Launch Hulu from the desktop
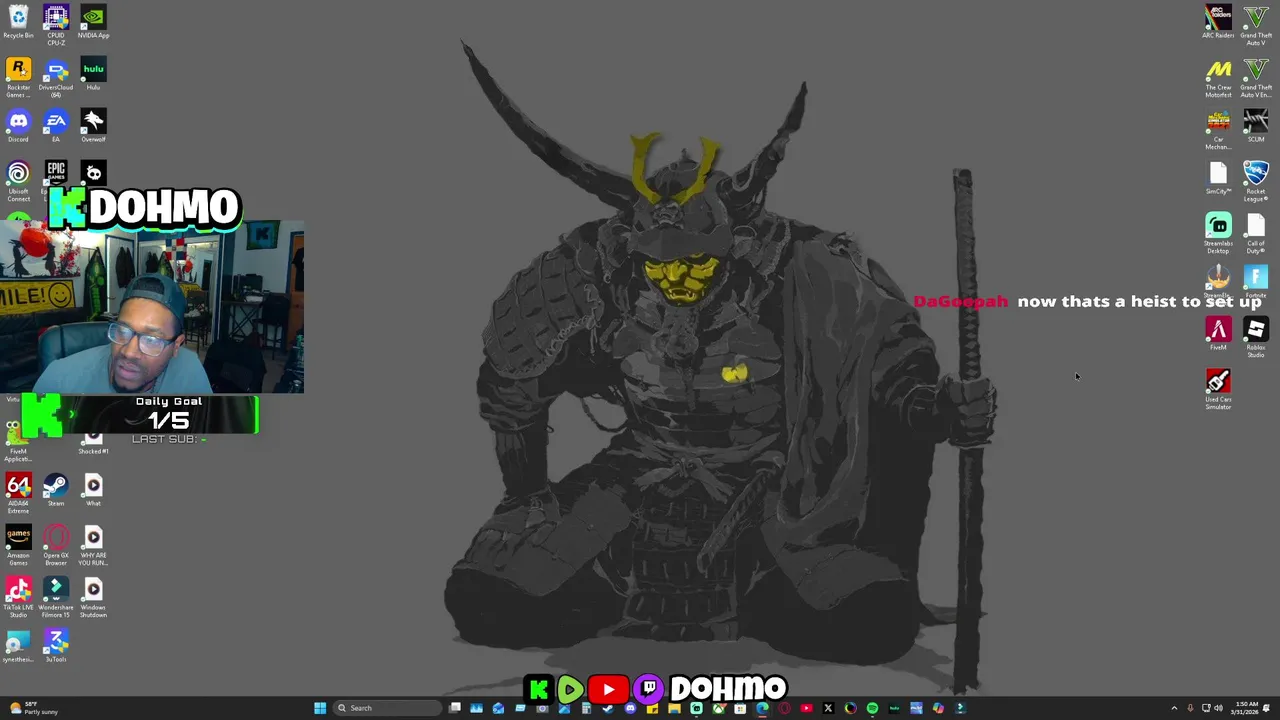 coord(93,74)
